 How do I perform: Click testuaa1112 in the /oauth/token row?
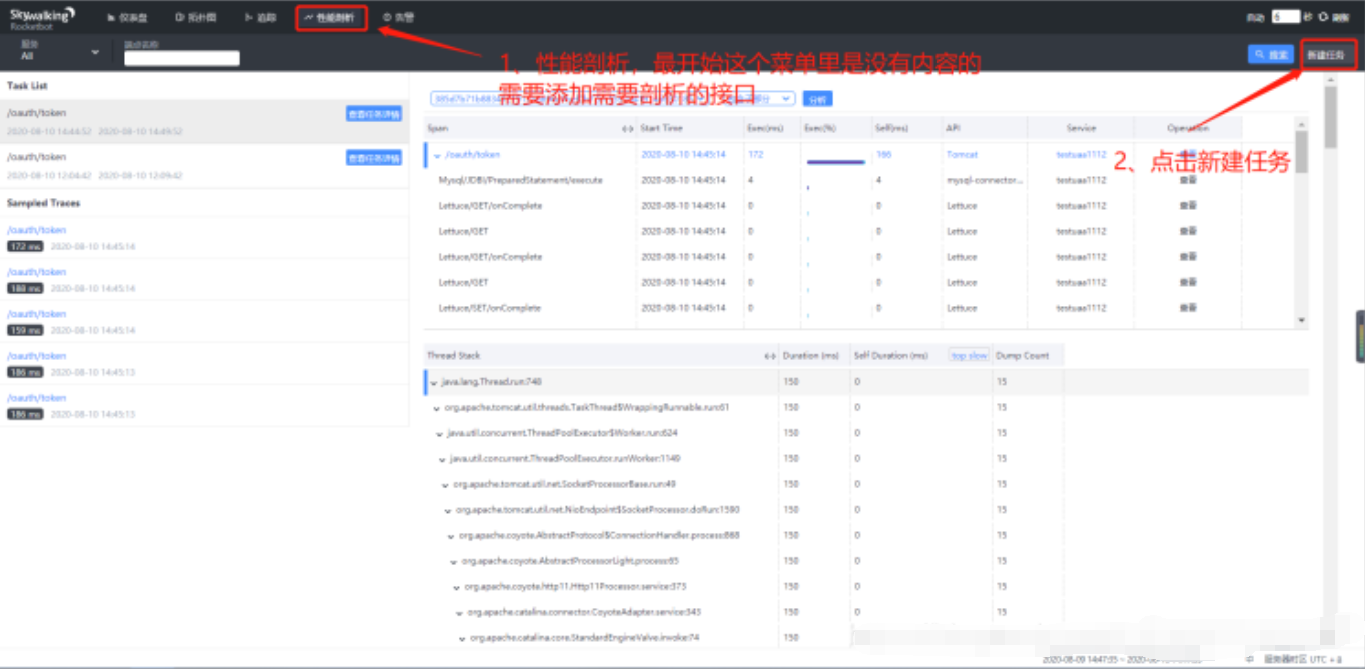1081,155
